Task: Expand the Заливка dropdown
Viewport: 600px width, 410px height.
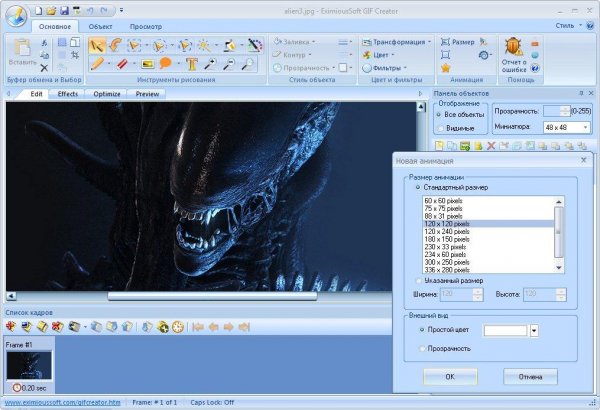Action: click(x=294, y=41)
